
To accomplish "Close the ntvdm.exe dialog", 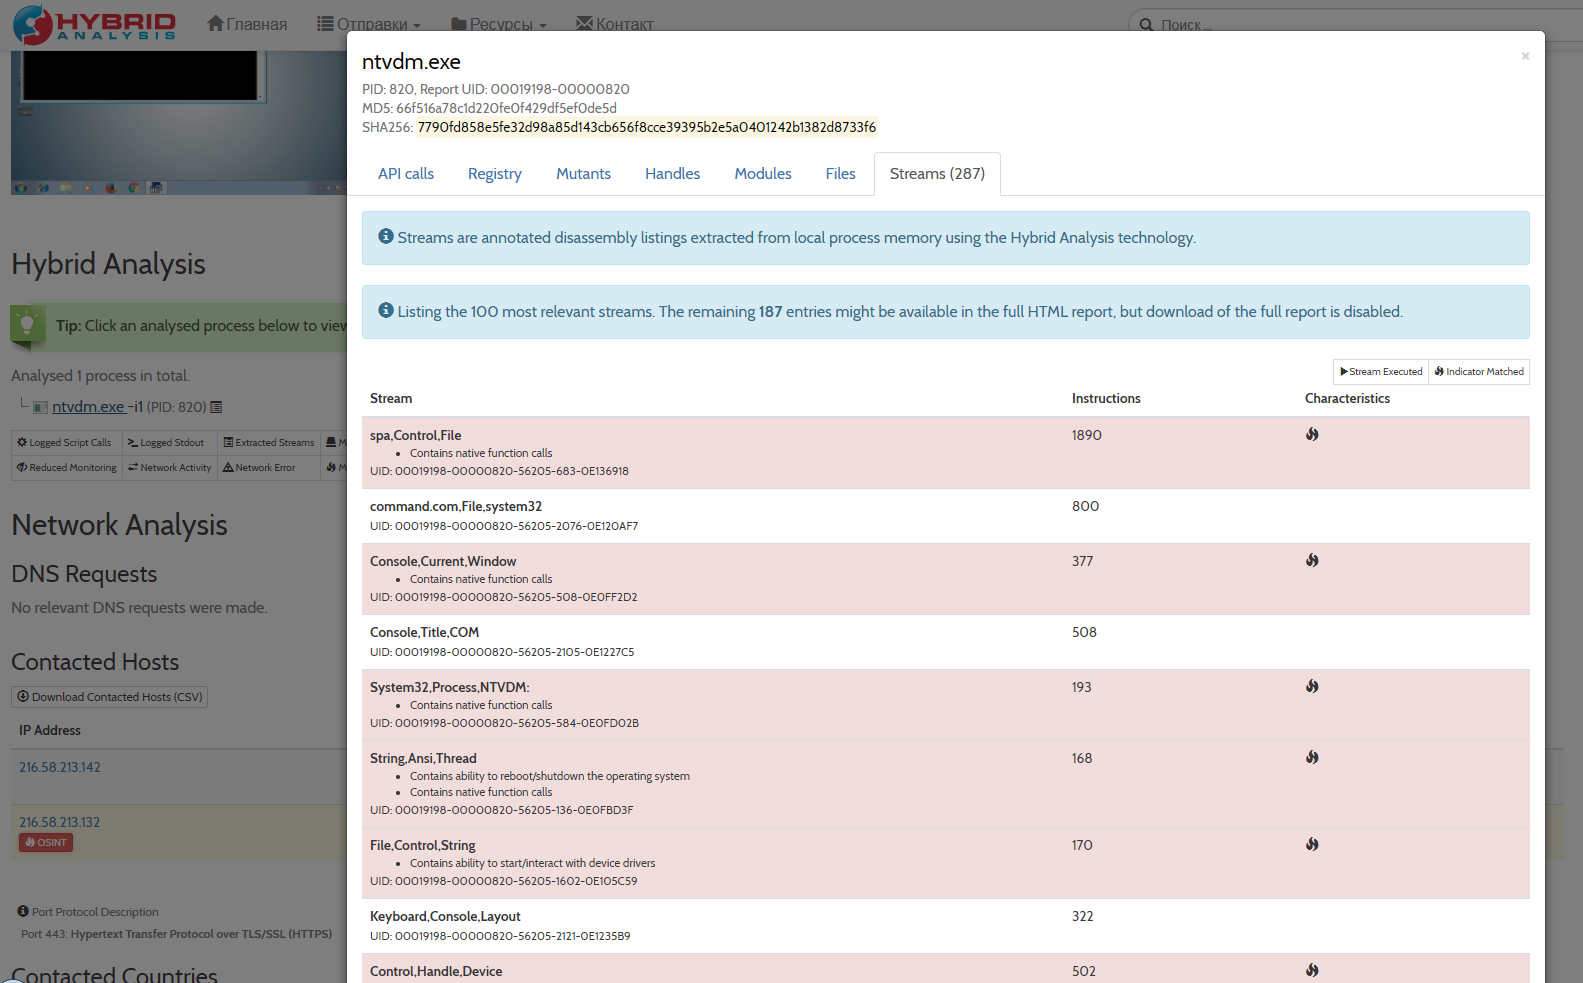I will click(1525, 56).
